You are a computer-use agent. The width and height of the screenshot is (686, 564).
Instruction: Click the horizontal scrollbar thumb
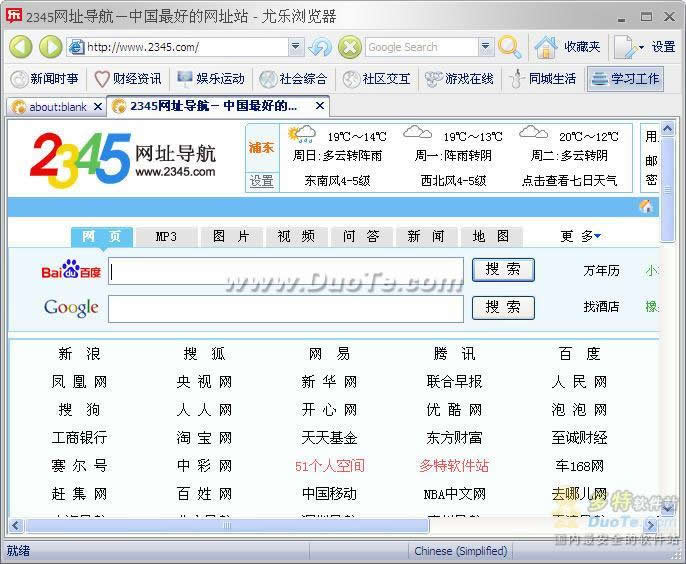tap(227, 525)
